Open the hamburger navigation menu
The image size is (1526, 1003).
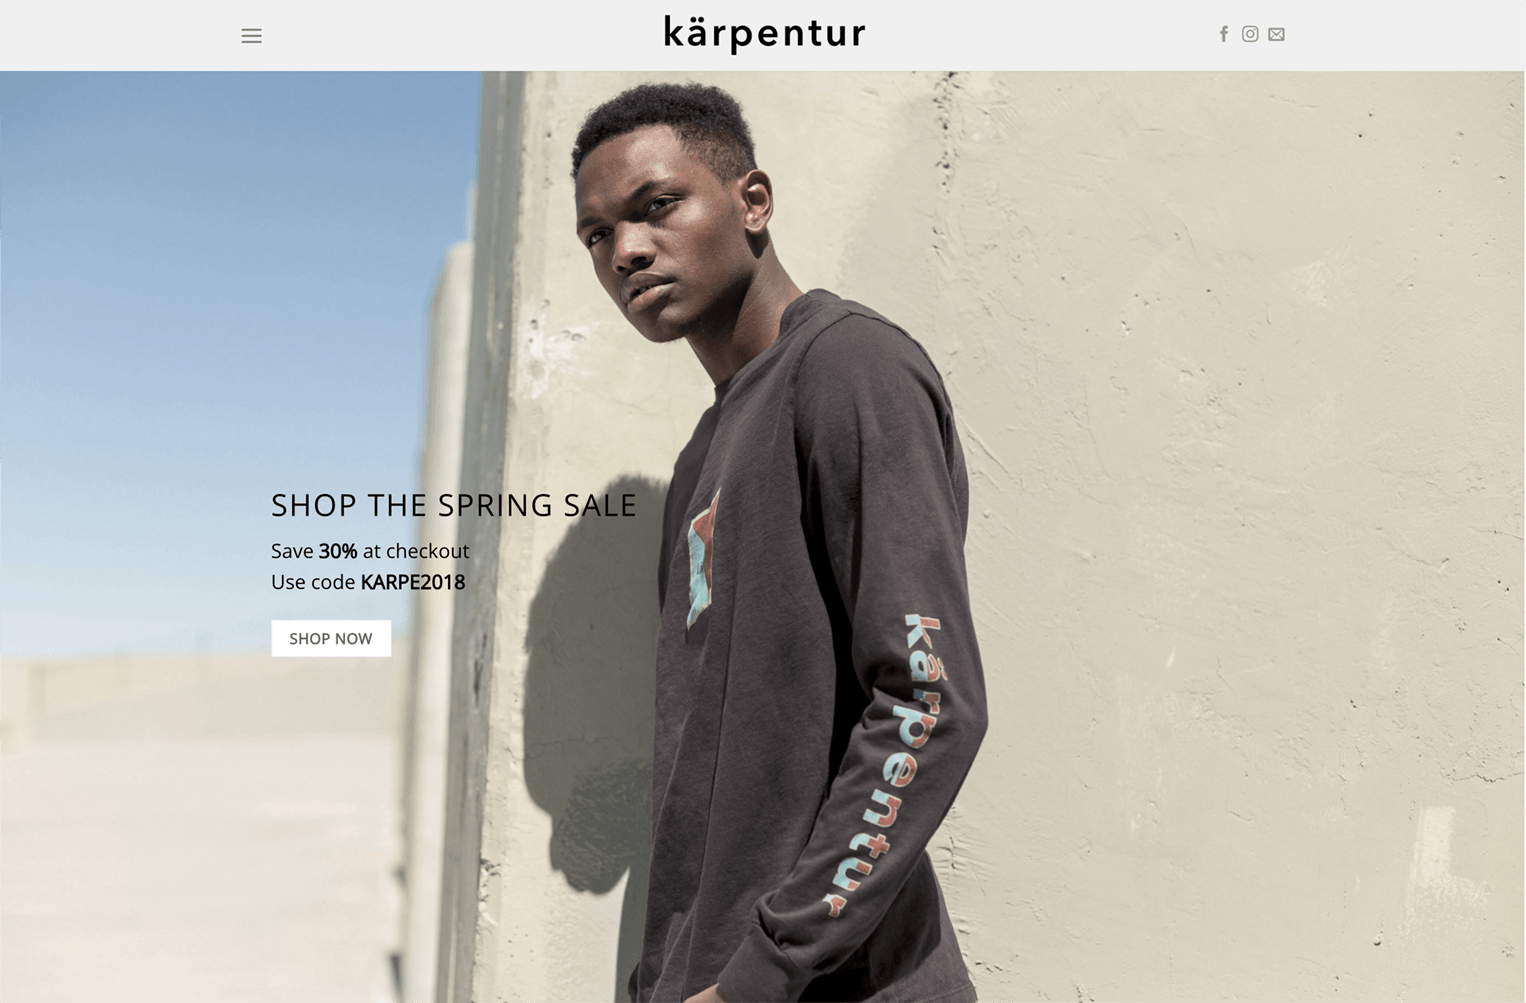coord(251,36)
